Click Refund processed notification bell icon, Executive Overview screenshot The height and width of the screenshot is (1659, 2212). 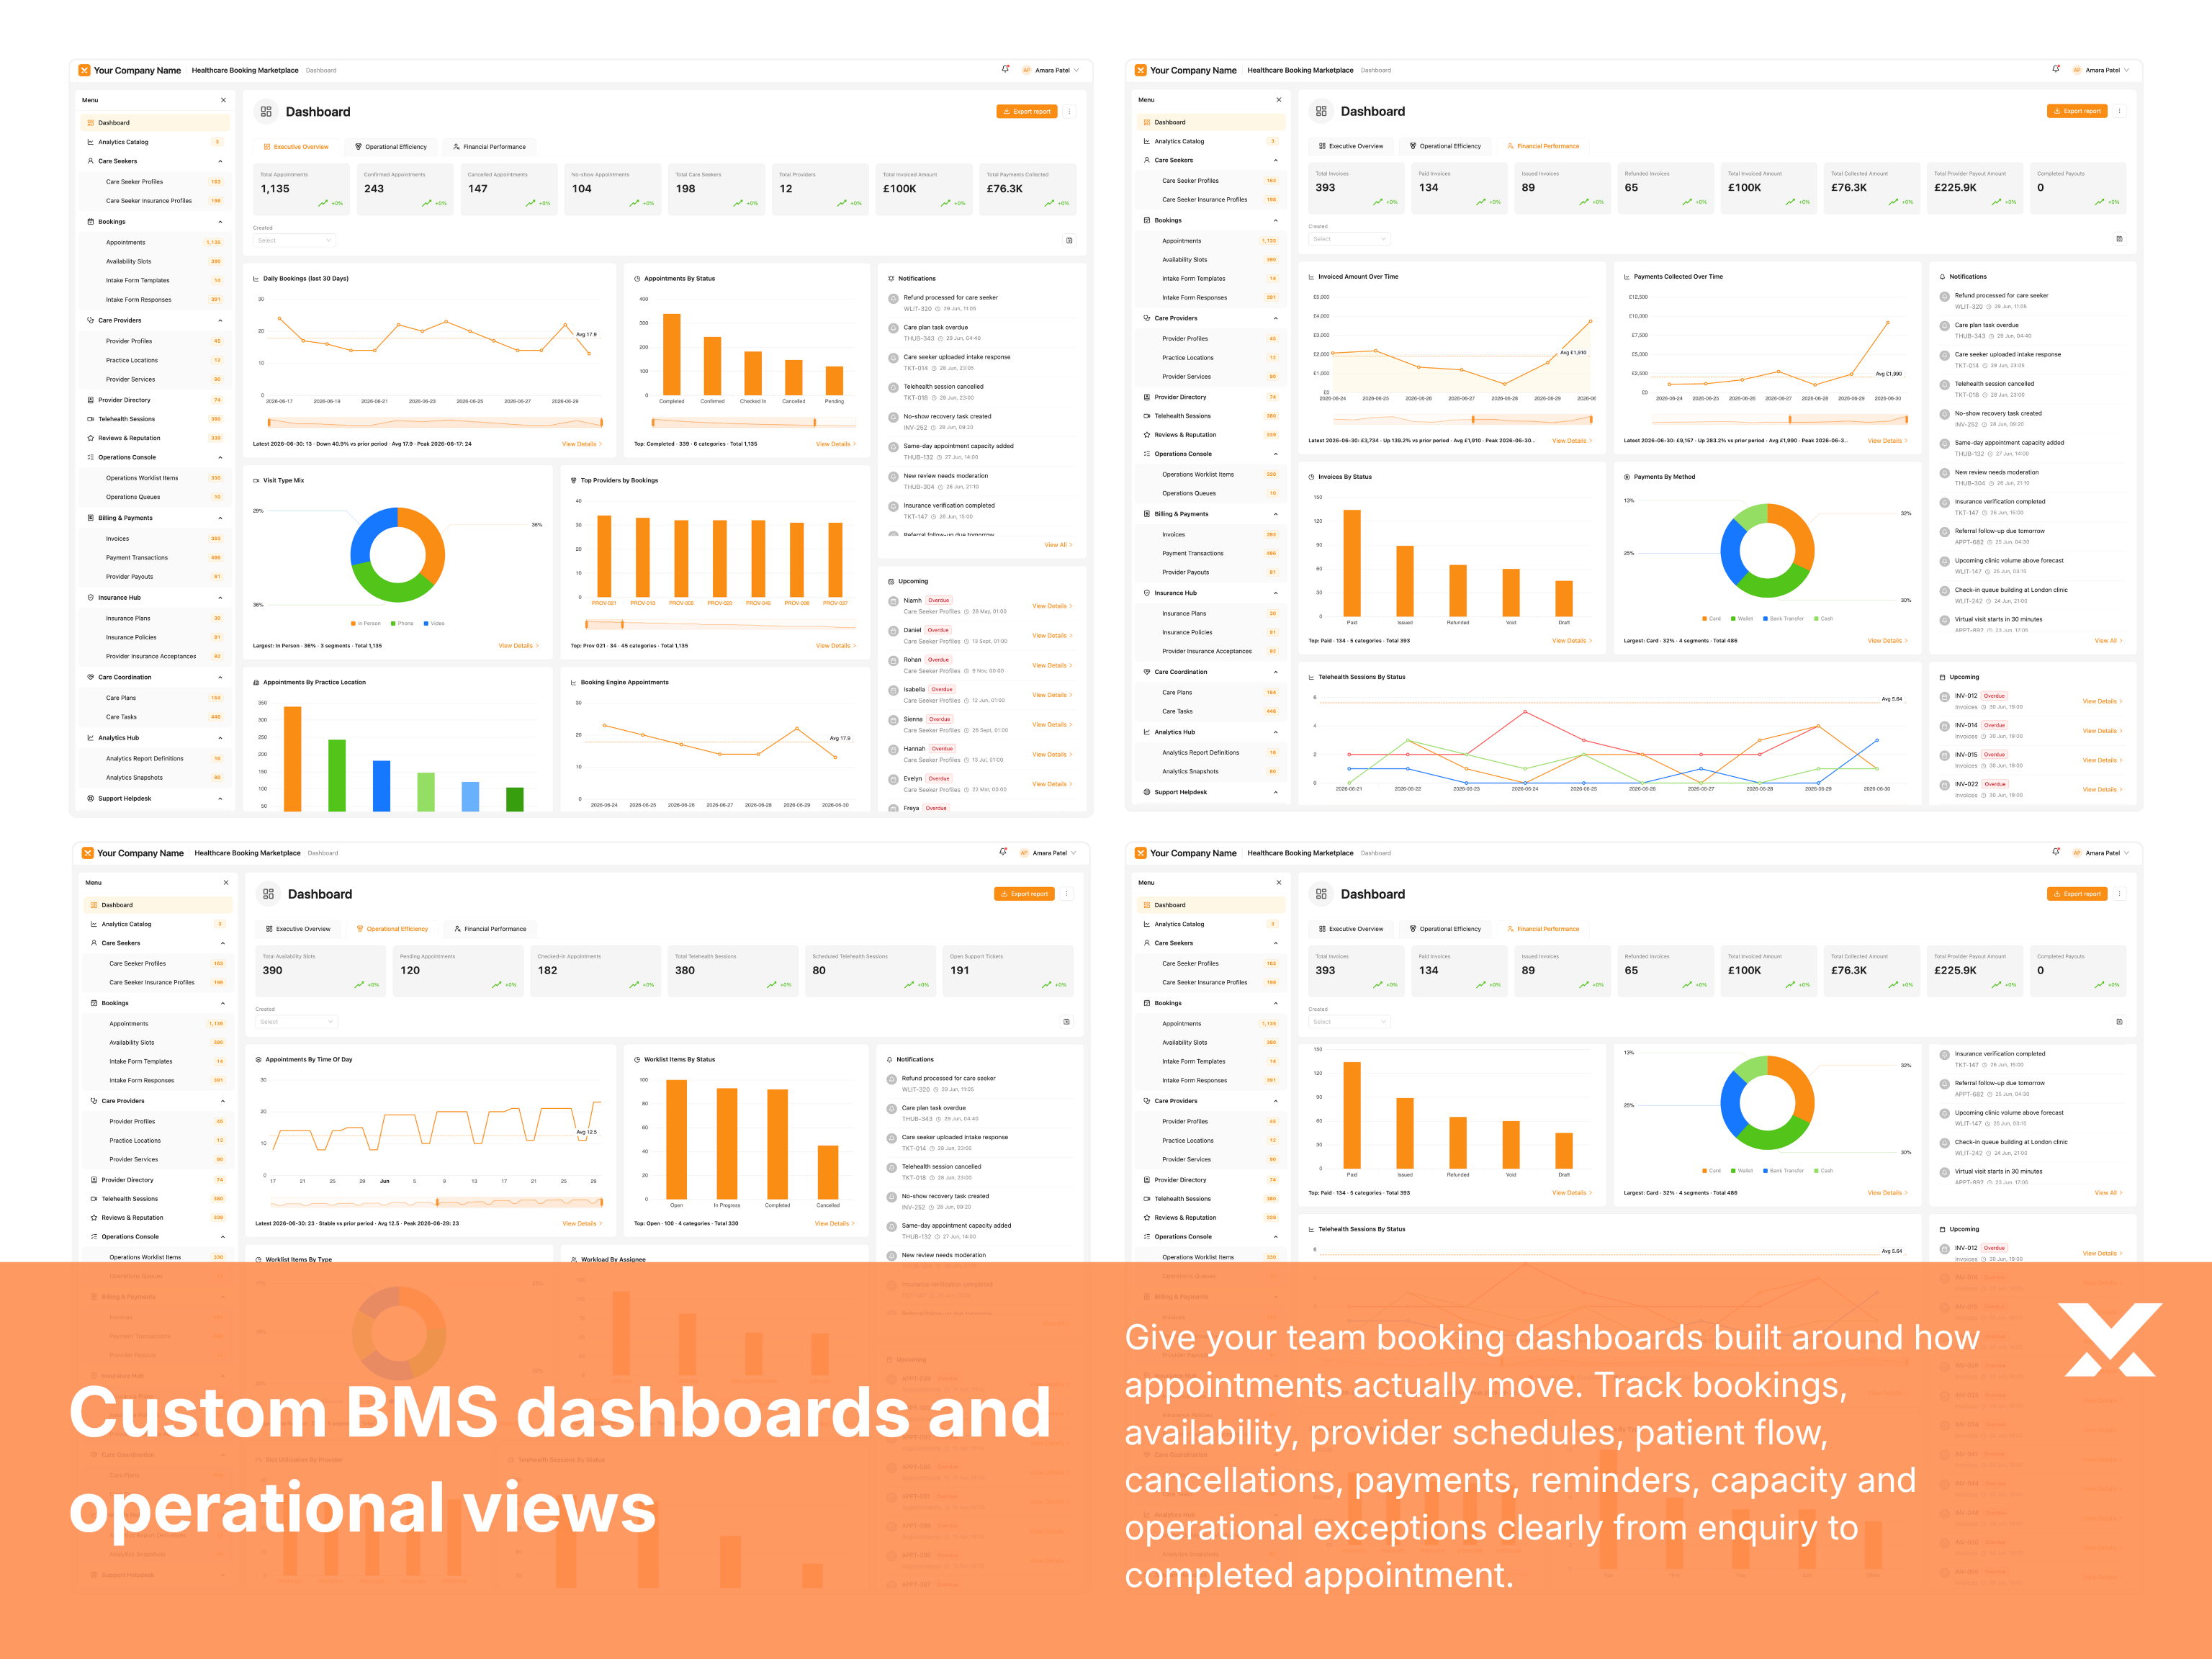[x=893, y=298]
